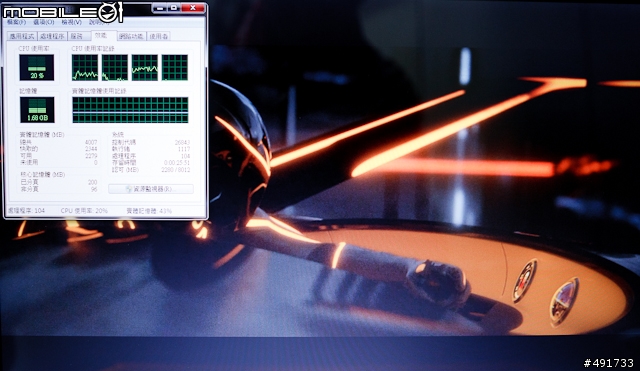Click the 執行緒 value 1117
The height and width of the screenshot is (371, 640).
pos(184,149)
